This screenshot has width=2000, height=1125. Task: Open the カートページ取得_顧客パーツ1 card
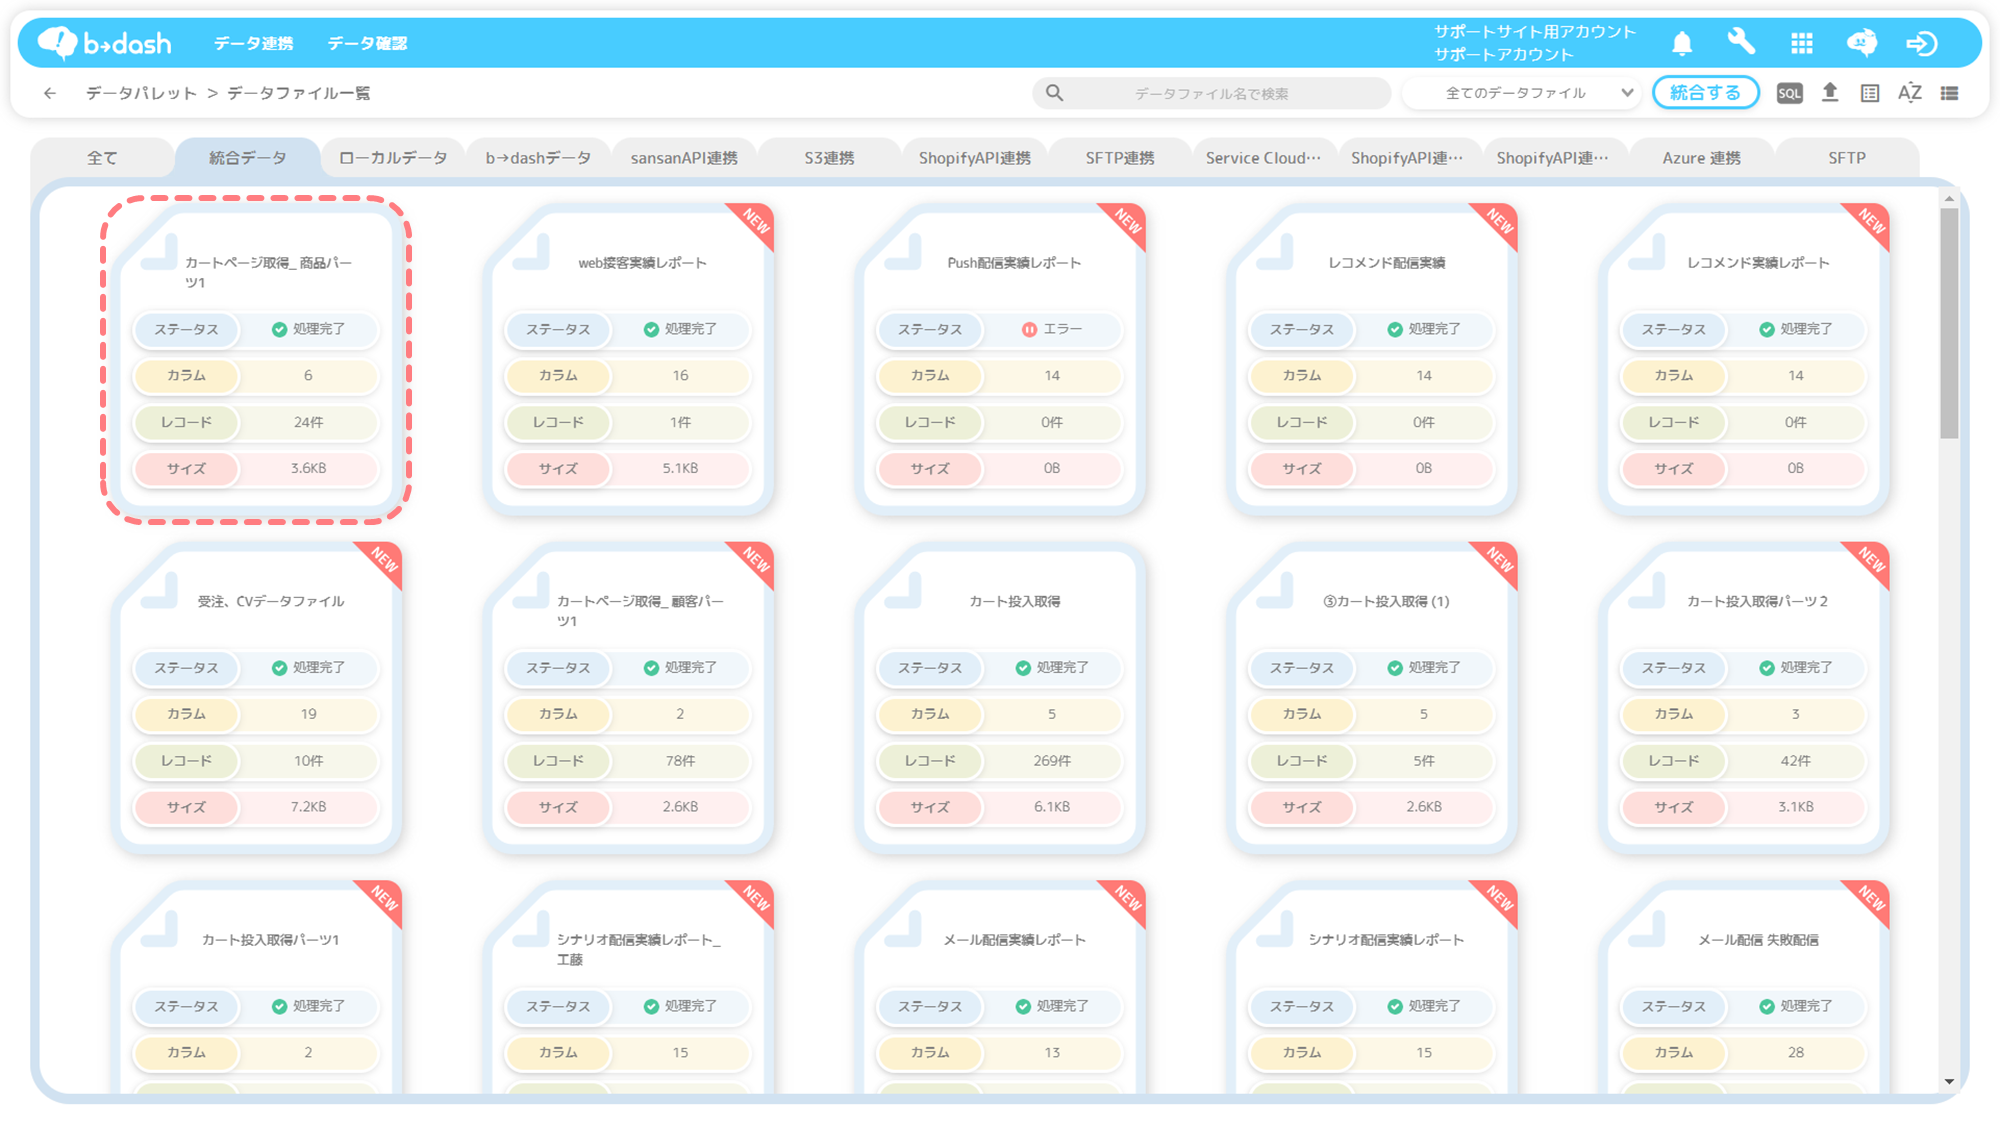tap(628, 698)
